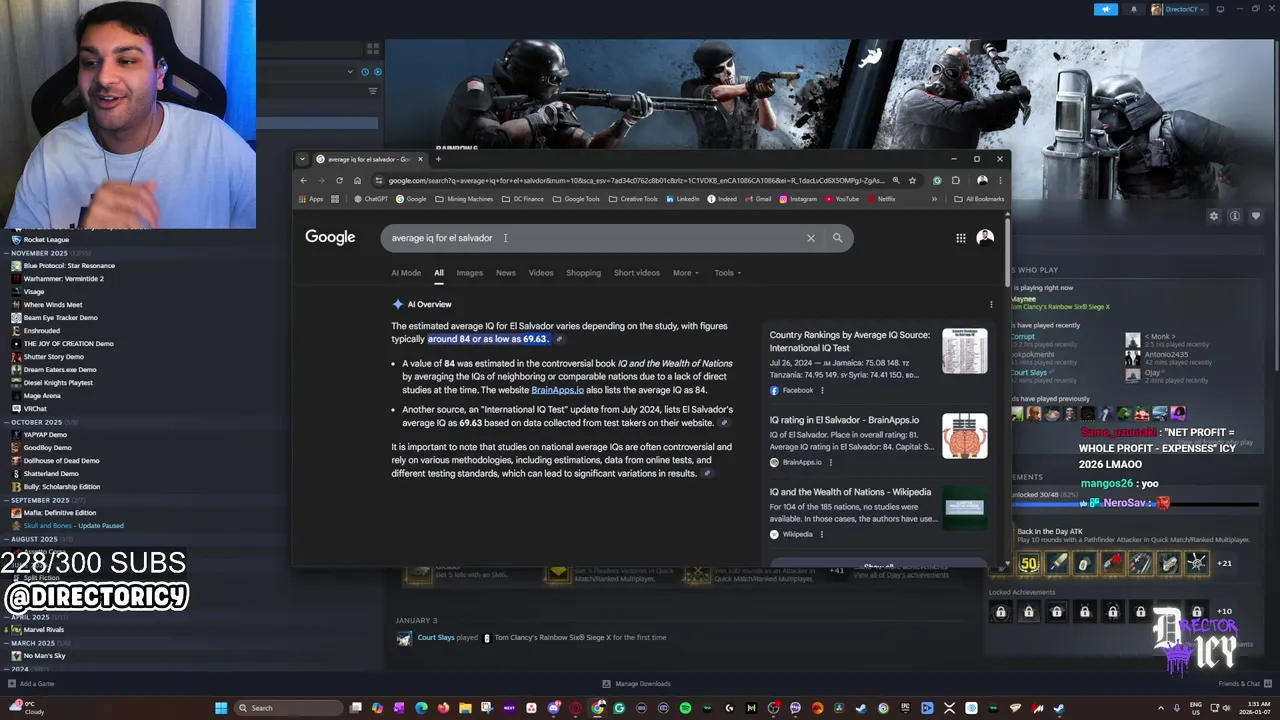This screenshot has height=720, width=1280.
Task: Open the Mining Machines bookmark folder
Action: [x=464, y=199]
